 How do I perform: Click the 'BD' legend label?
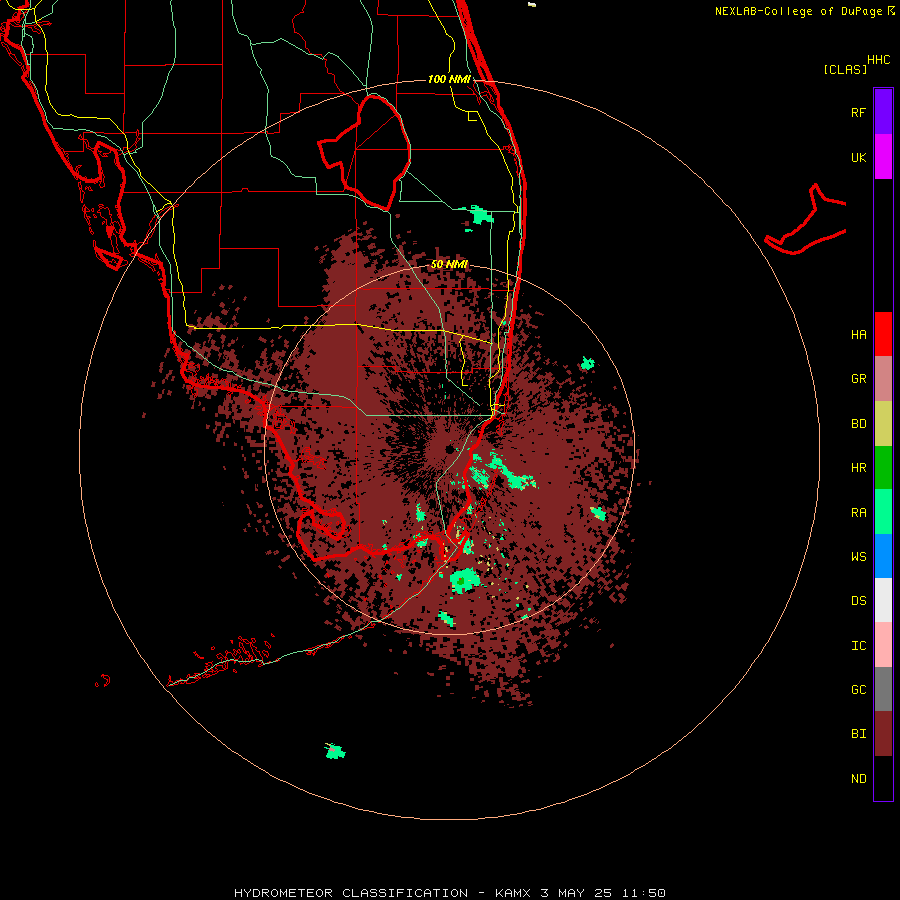tap(858, 424)
